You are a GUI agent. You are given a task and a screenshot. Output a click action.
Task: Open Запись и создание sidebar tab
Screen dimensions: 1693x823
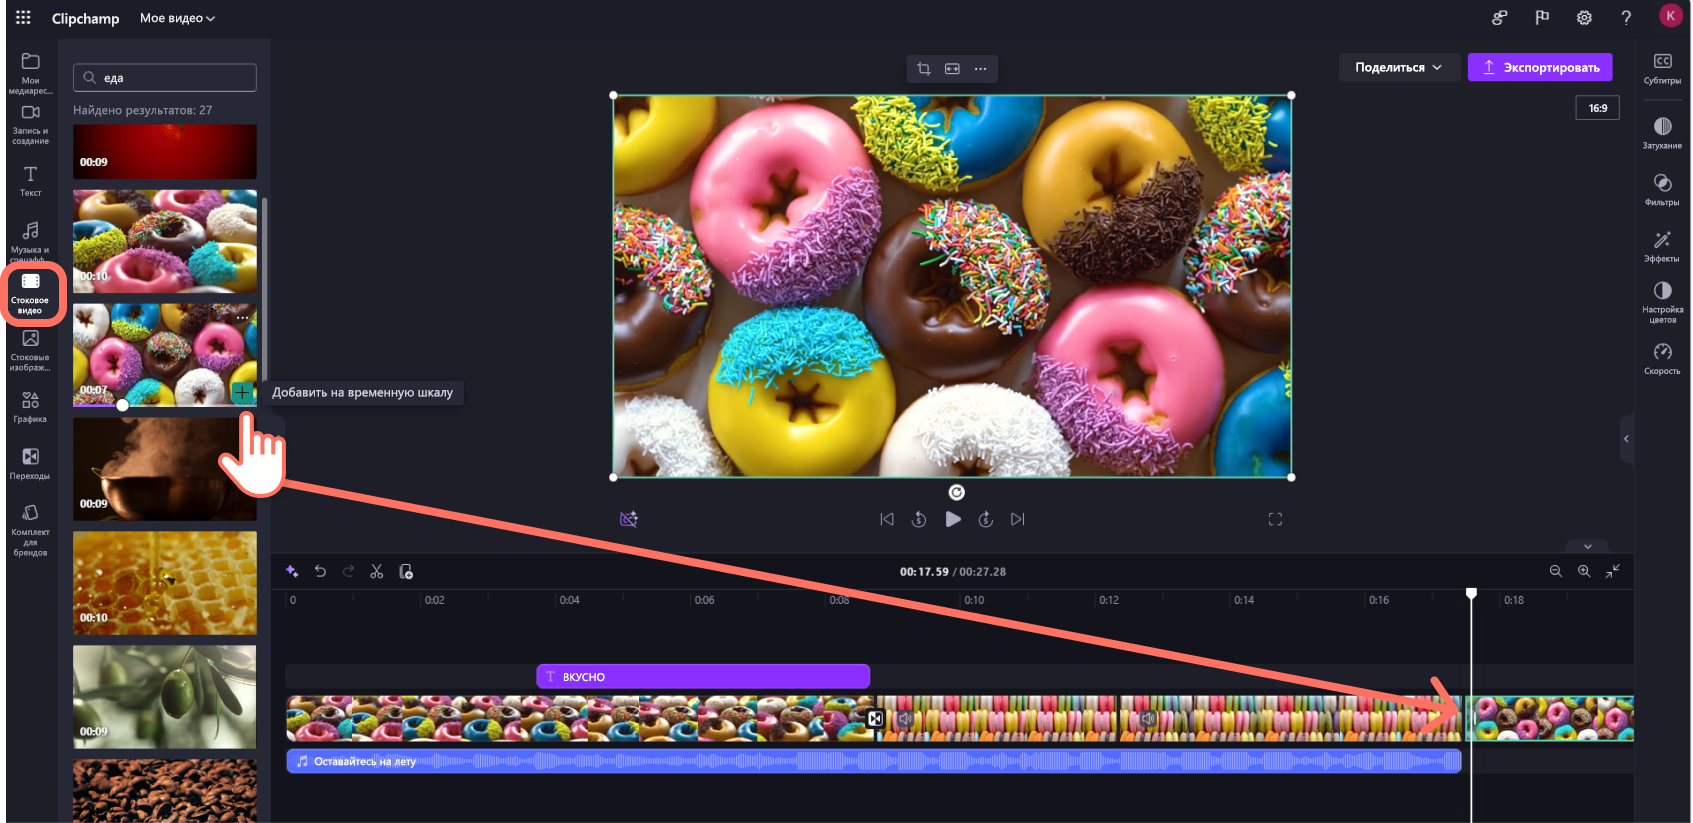click(x=31, y=125)
